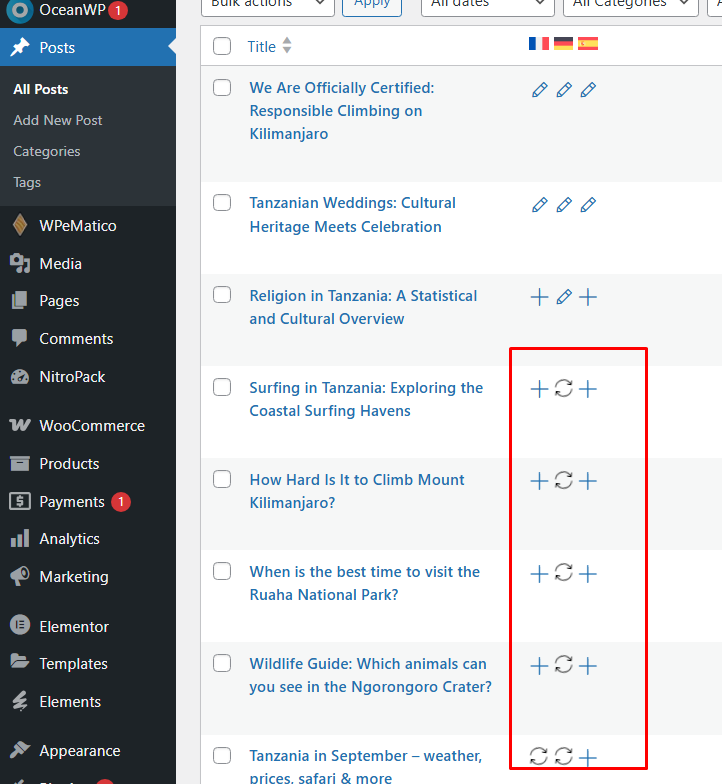Edit French translation of Kilimanjaro certification post
Screen dimensions: 722x784
tap(539, 90)
